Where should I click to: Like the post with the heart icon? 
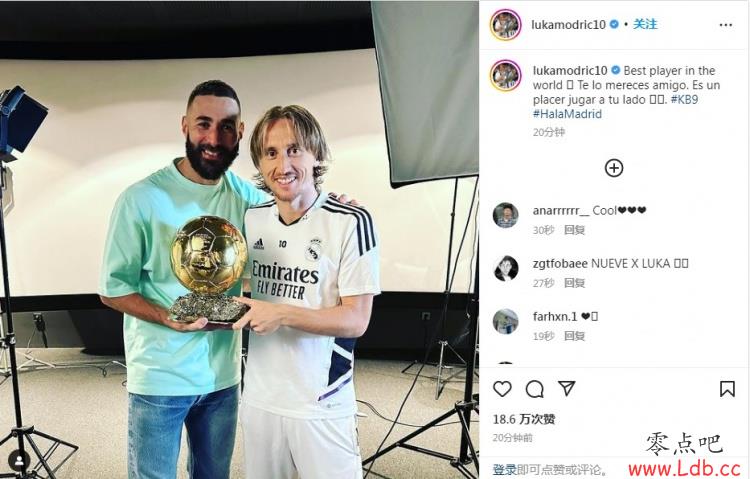[502, 389]
